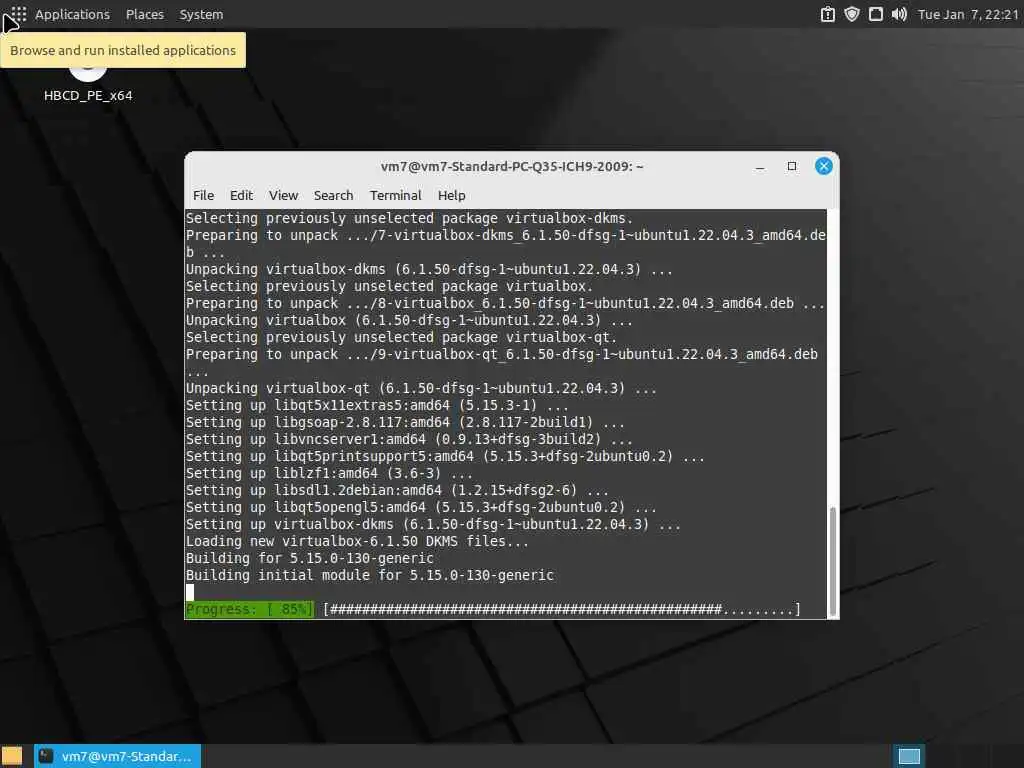Click 'Setting up liblzf1:amd64 (3.6-3)' line
The height and width of the screenshot is (768, 1024).
coord(329,473)
